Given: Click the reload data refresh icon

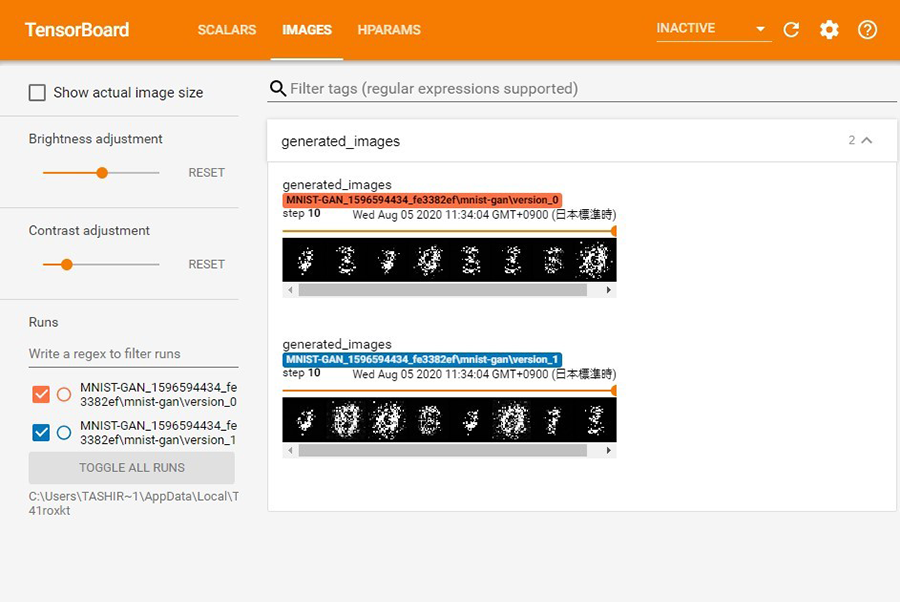Looking at the screenshot, I should (792, 29).
